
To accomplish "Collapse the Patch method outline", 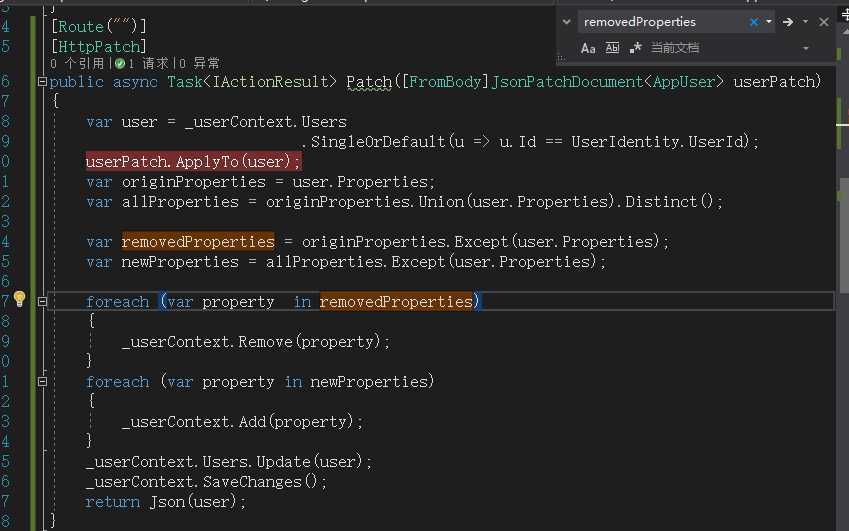I will coord(42,82).
